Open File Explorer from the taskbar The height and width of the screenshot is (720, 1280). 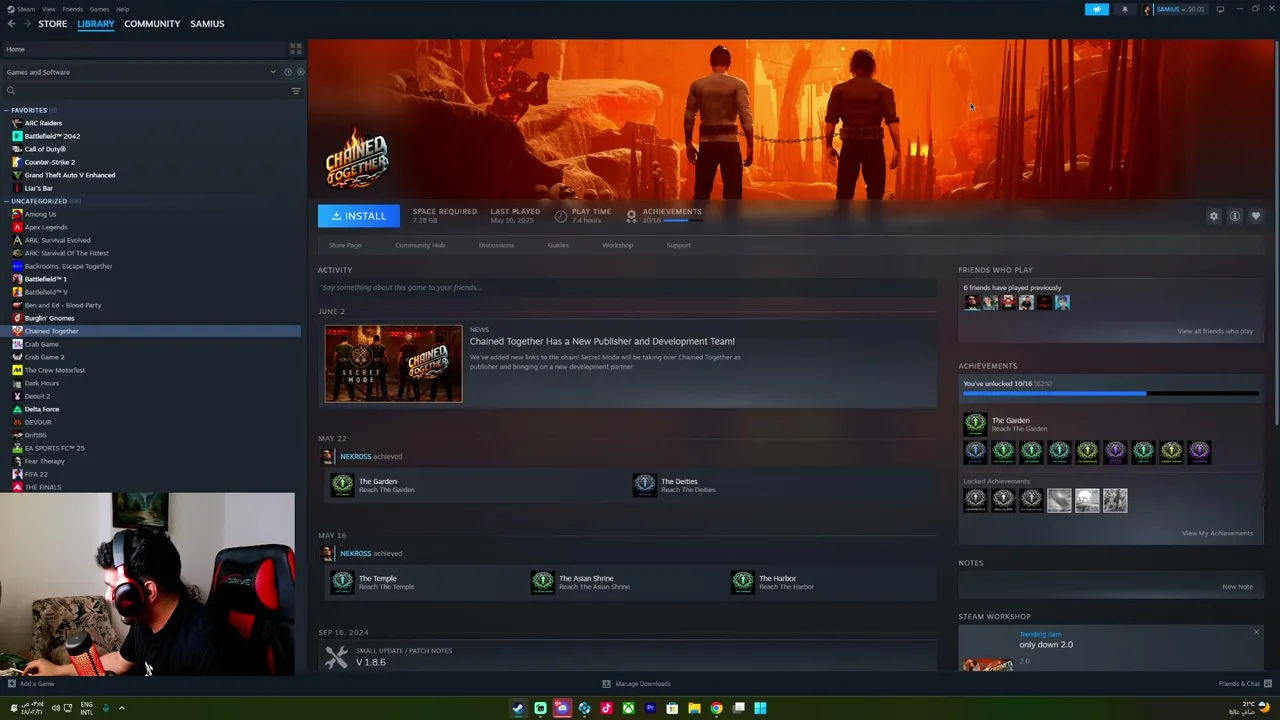694,708
